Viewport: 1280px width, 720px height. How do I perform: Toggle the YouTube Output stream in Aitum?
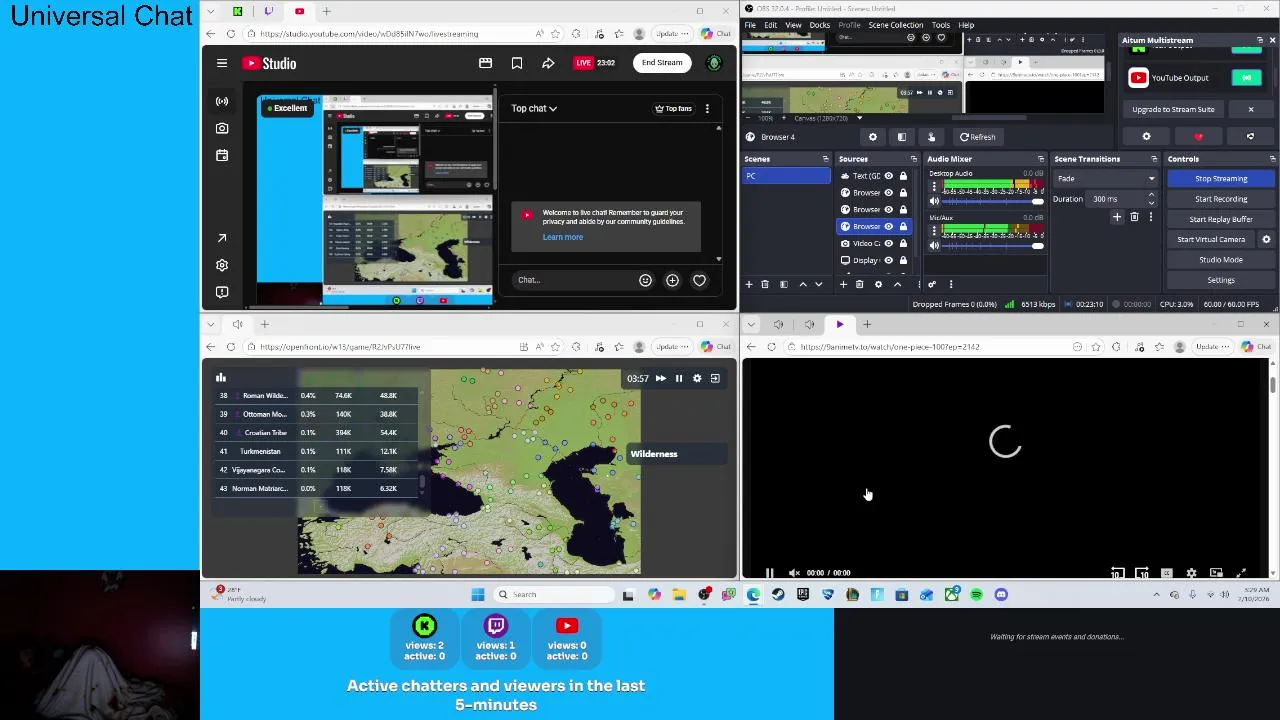[1246, 77]
